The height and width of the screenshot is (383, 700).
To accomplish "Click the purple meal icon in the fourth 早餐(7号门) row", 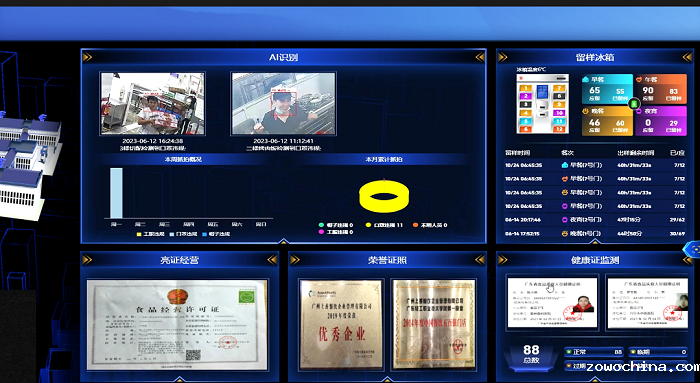I will pos(565,206).
